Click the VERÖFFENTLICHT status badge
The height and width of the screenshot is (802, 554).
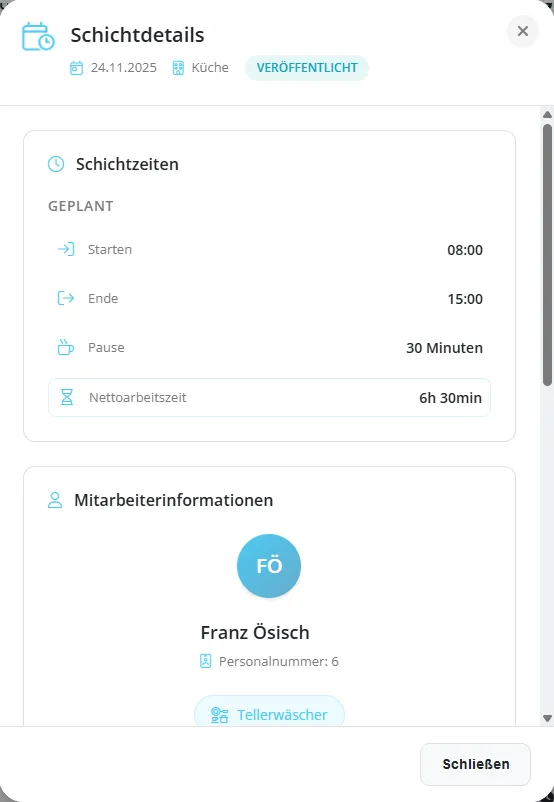[307, 68]
